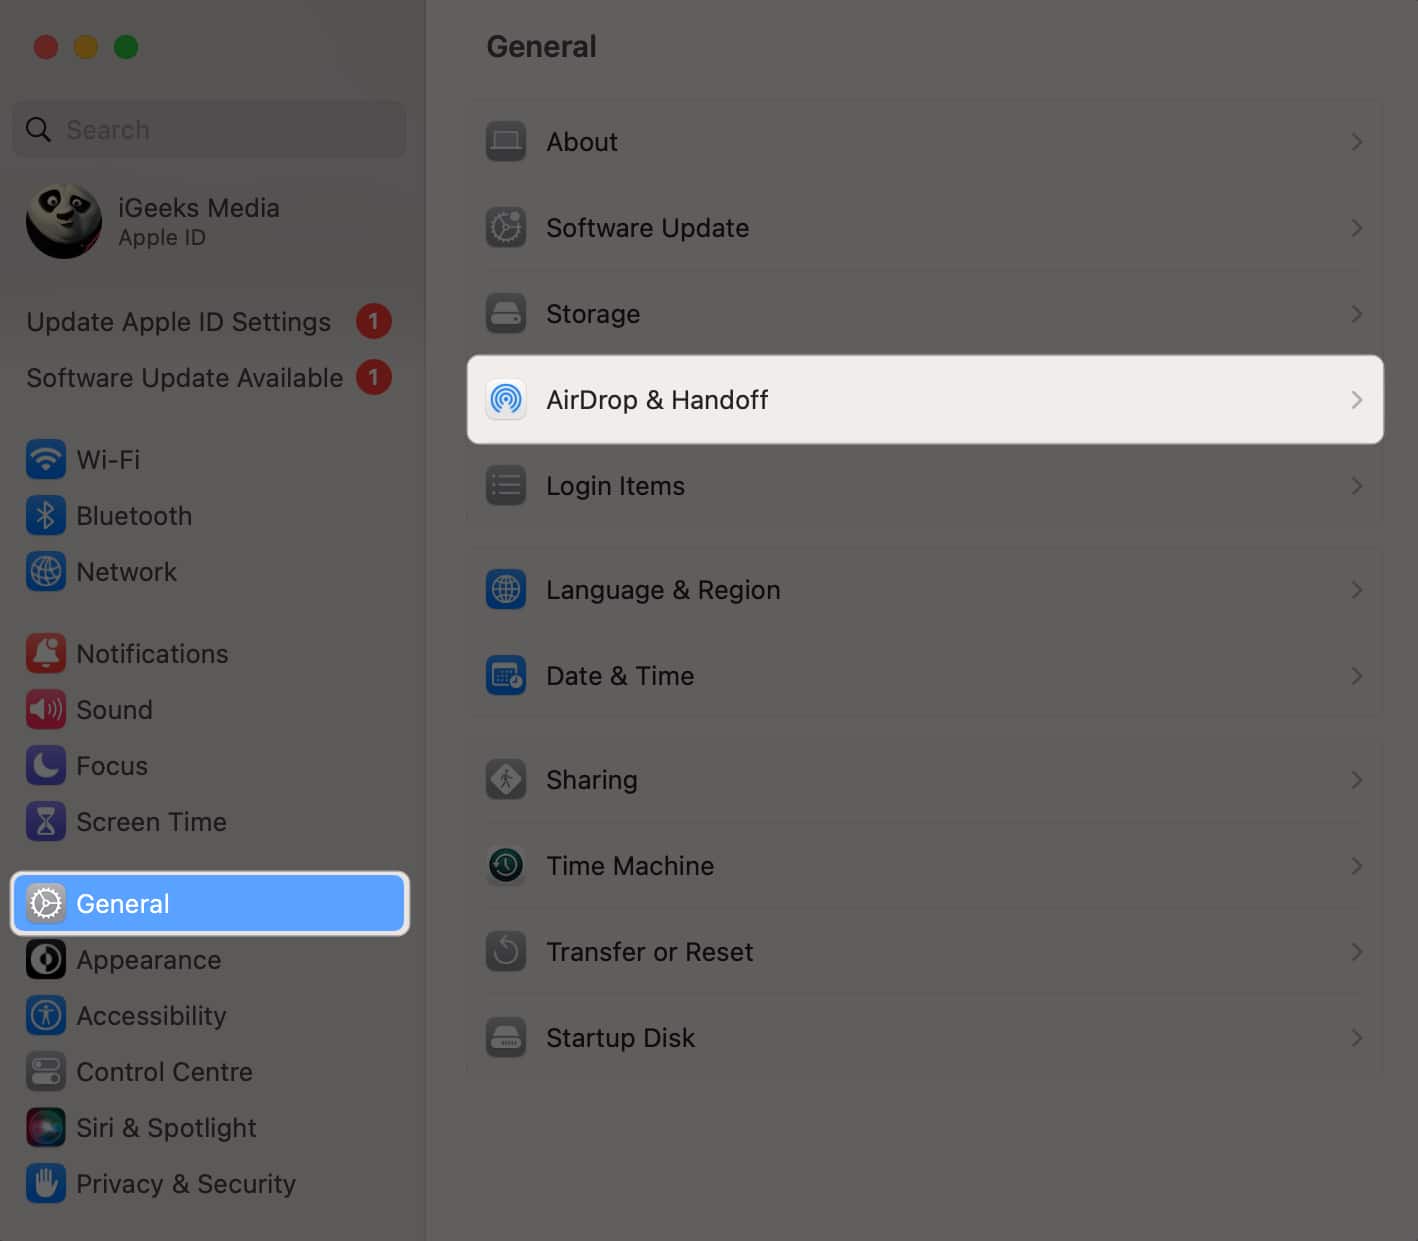1418x1241 pixels.
Task: Click the Storage drive icon
Action: click(x=506, y=314)
